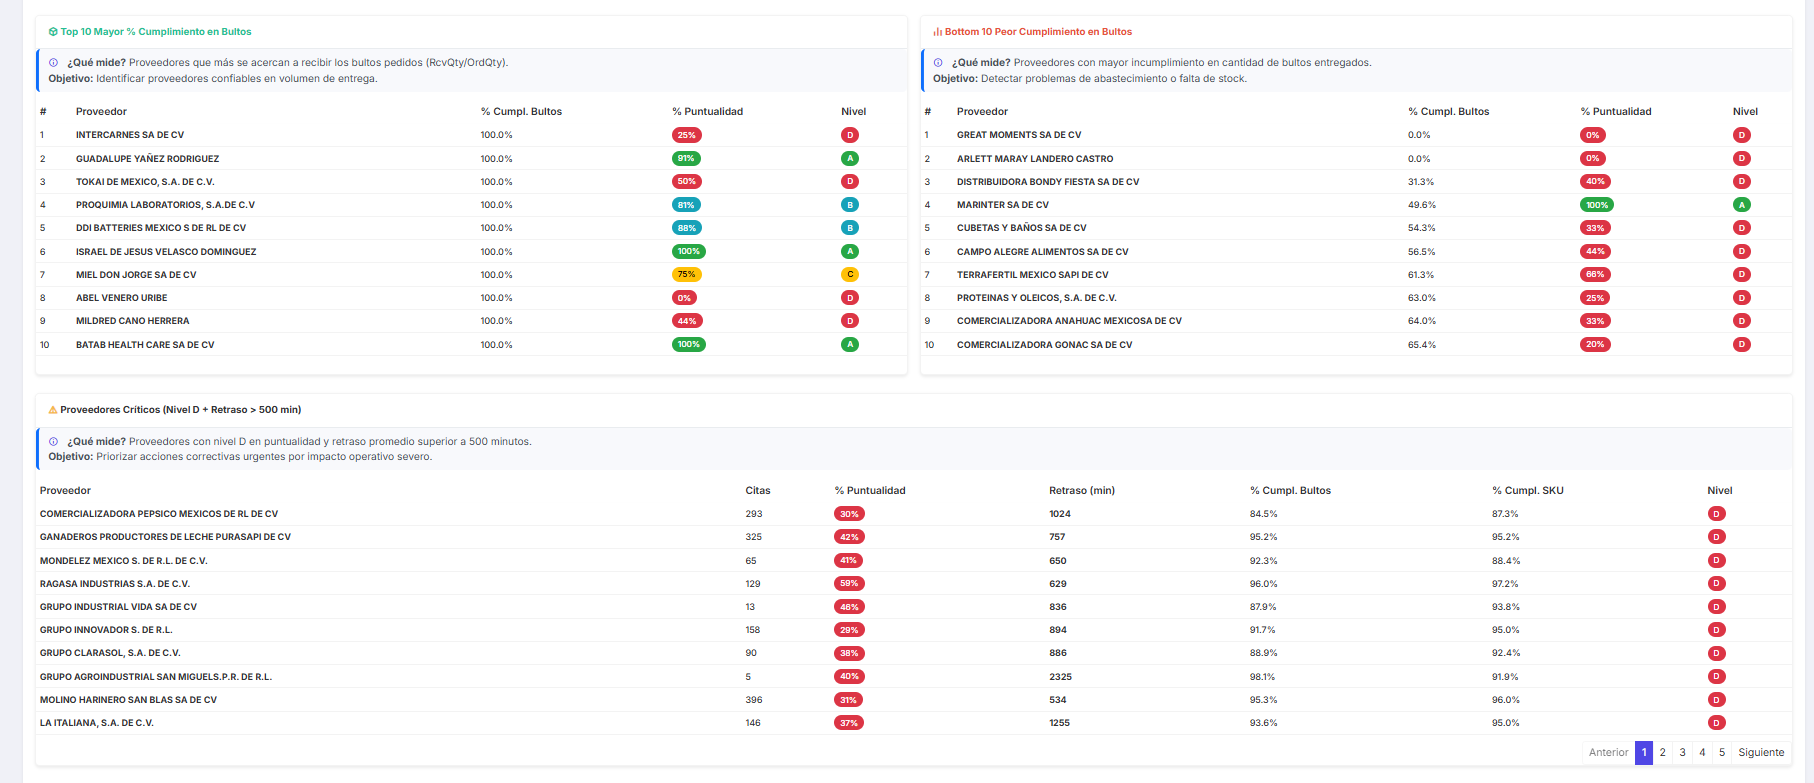1814x783 pixels.
Task: Click Nivel A badge for GUADALUPE YAÑEZ RODRIGUEZ
Action: [850, 159]
